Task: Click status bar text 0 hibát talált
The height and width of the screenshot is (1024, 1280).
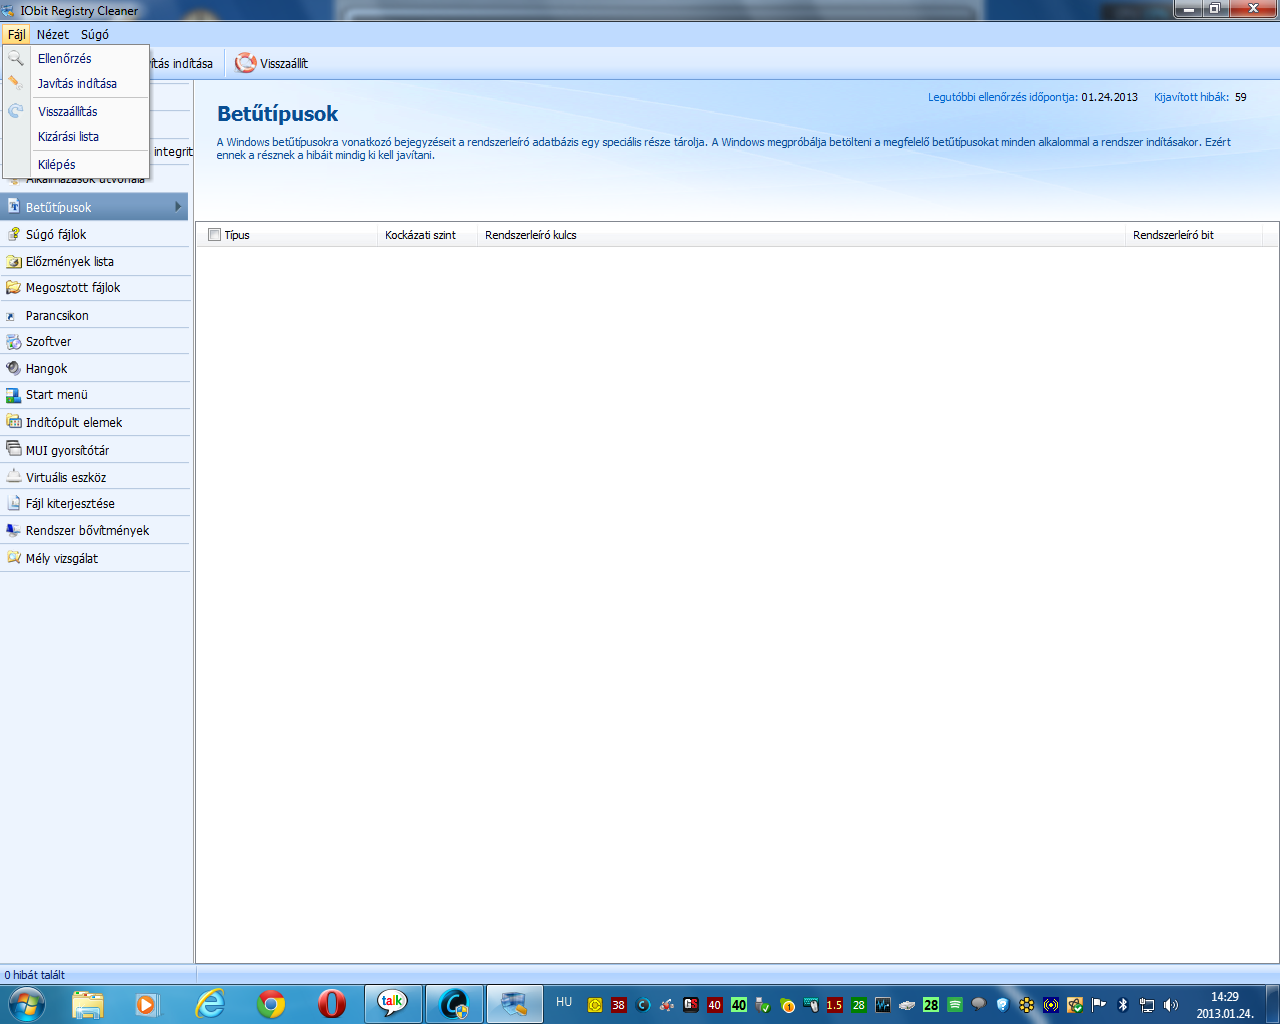Action: tap(35, 975)
